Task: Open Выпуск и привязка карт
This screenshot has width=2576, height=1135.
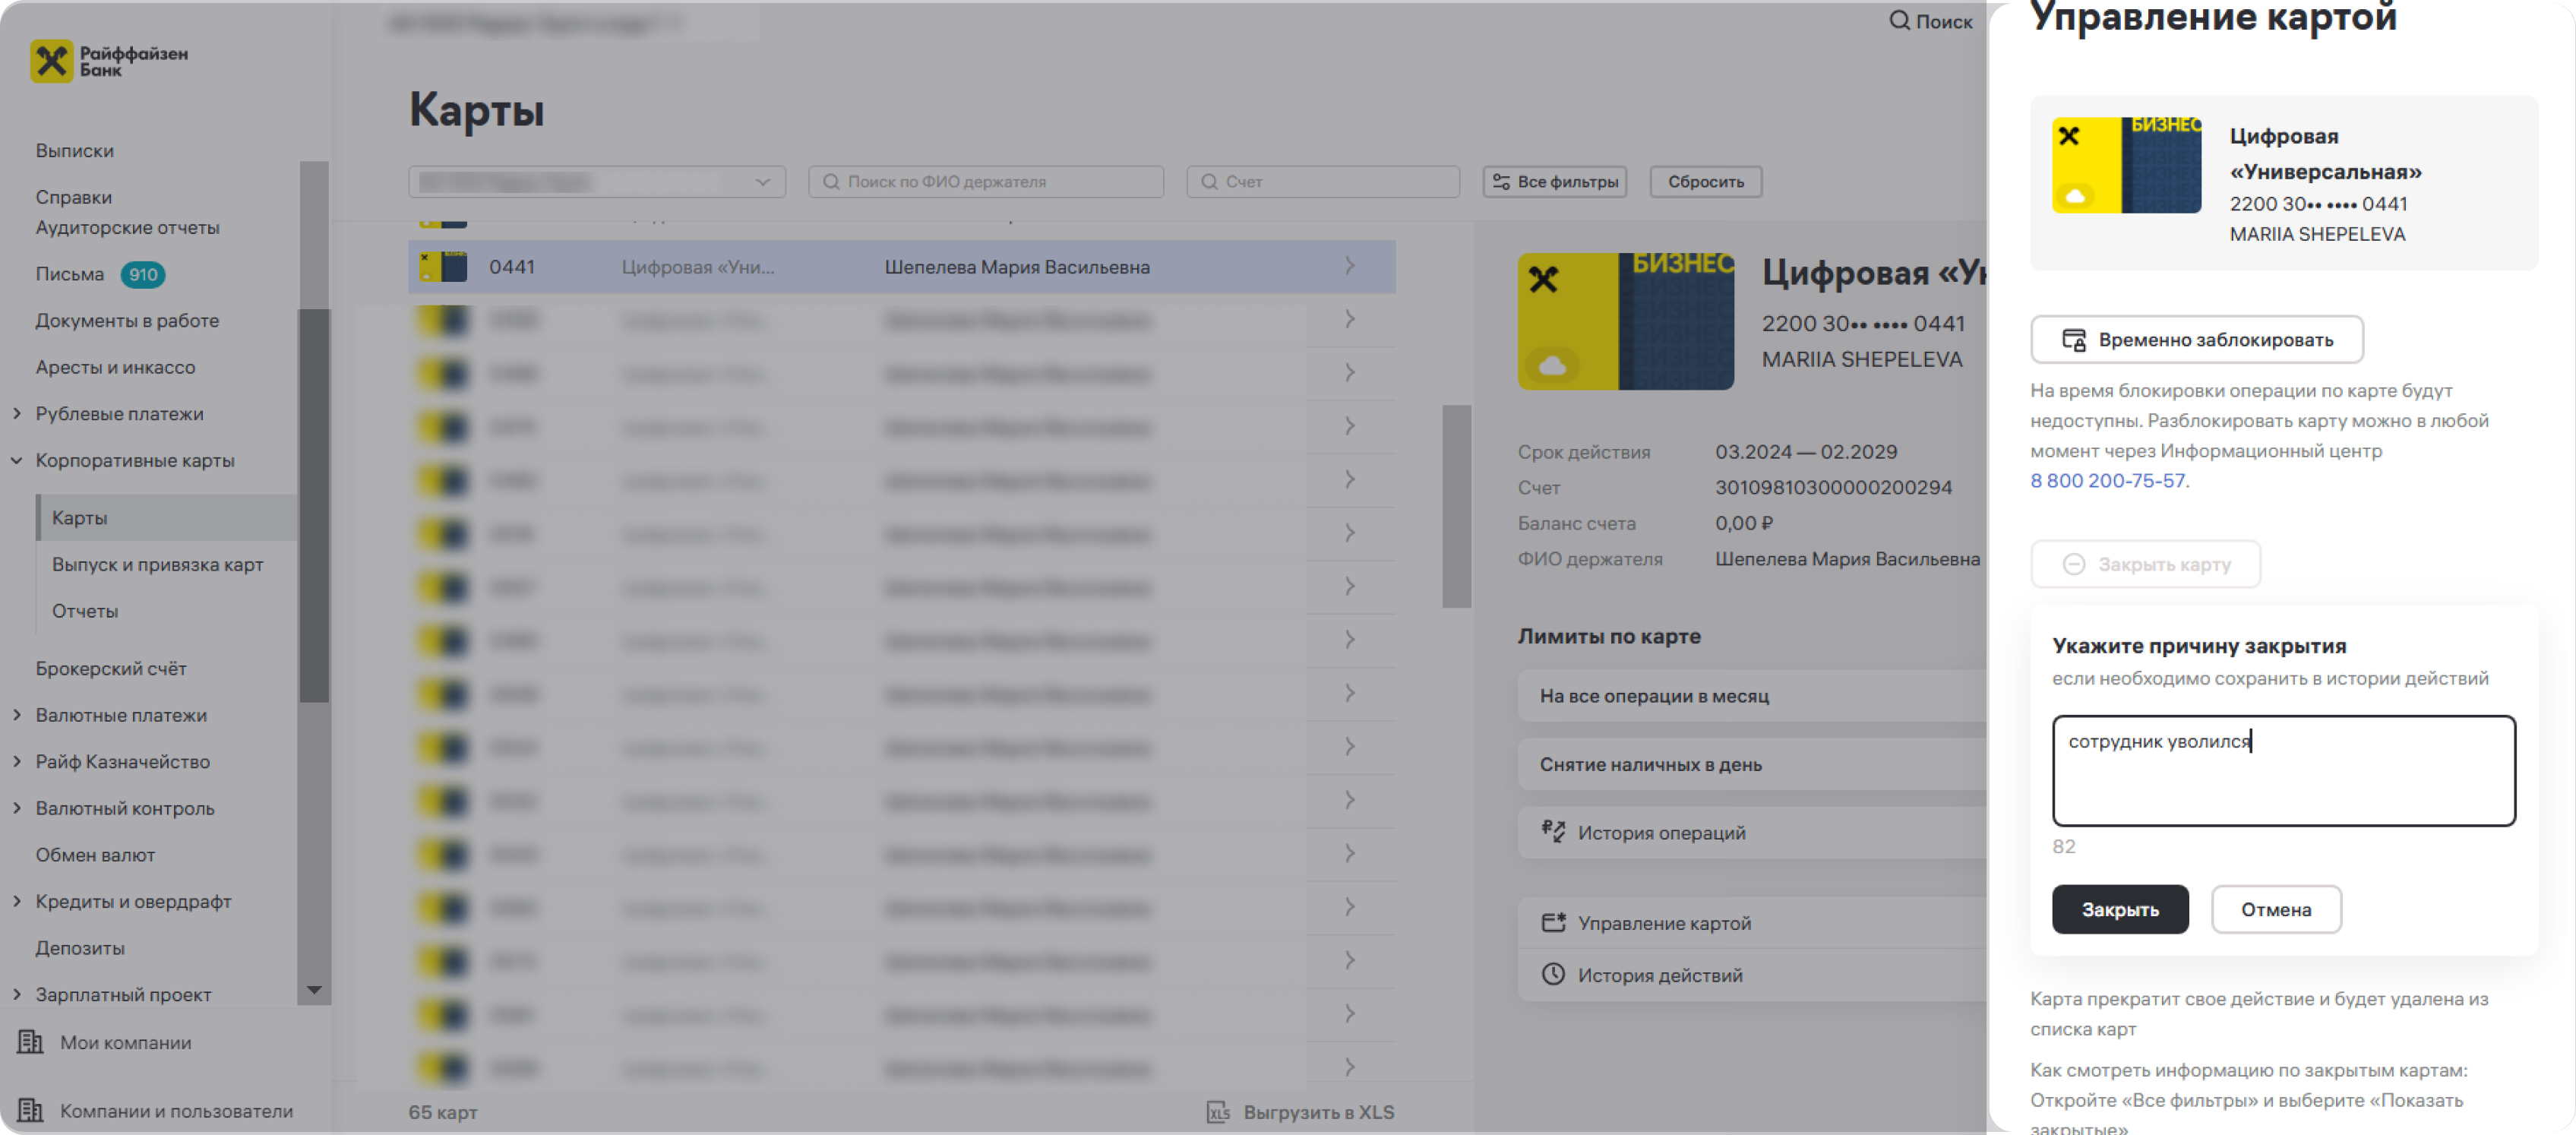Action: [x=157, y=565]
